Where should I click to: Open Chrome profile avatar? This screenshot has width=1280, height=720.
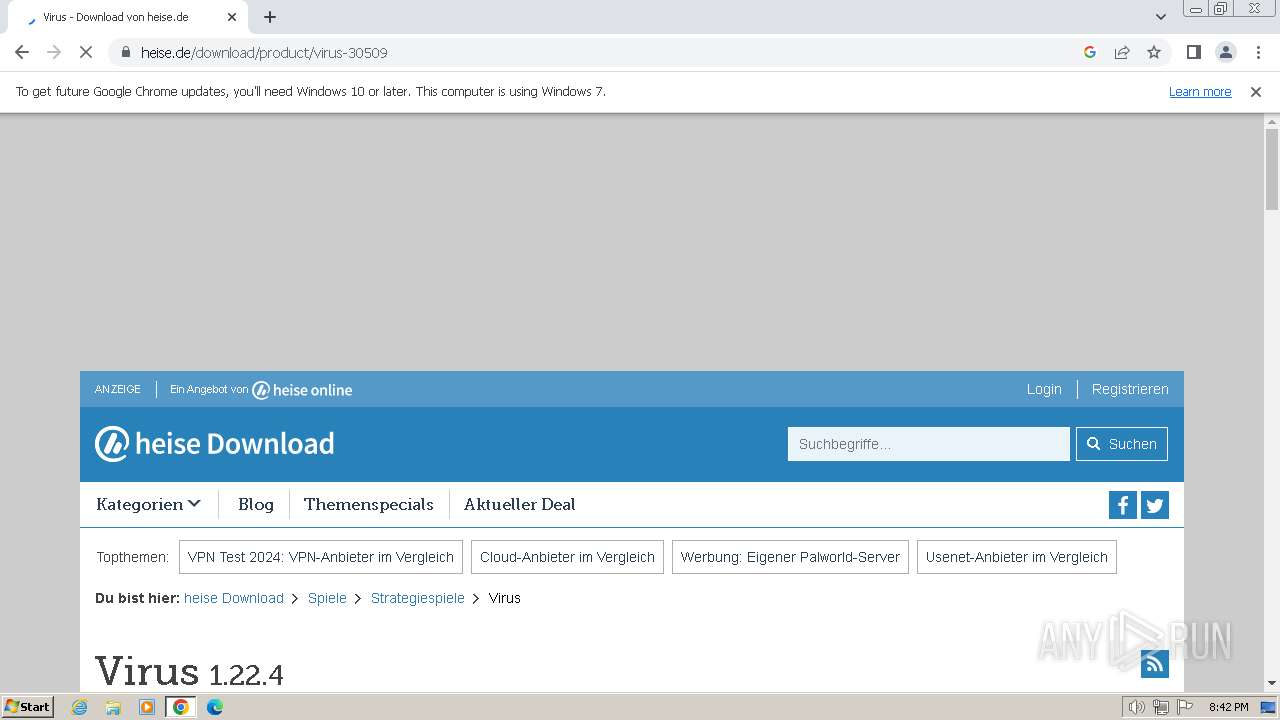click(x=1226, y=52)
